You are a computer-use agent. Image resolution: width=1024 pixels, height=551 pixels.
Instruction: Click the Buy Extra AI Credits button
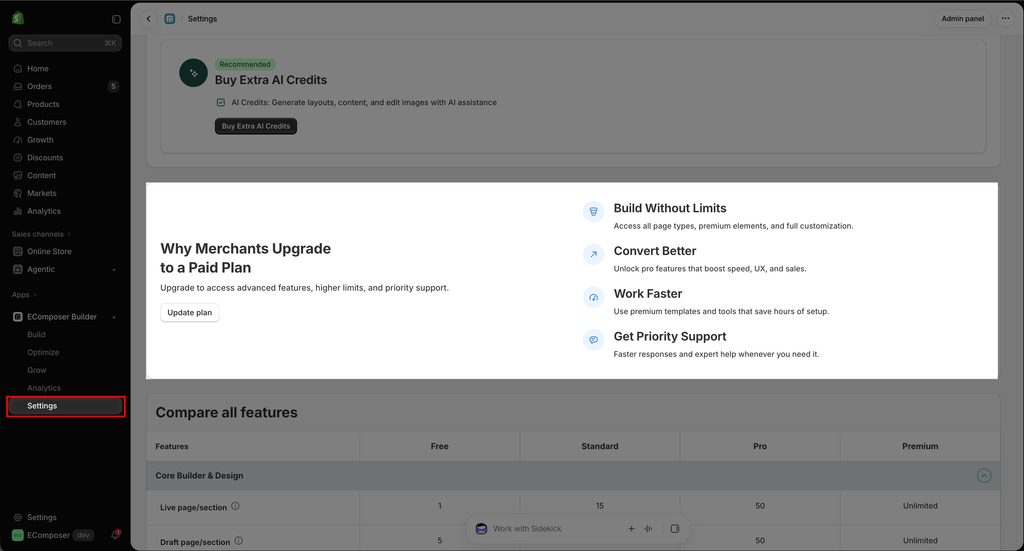[x=256, y=126]
